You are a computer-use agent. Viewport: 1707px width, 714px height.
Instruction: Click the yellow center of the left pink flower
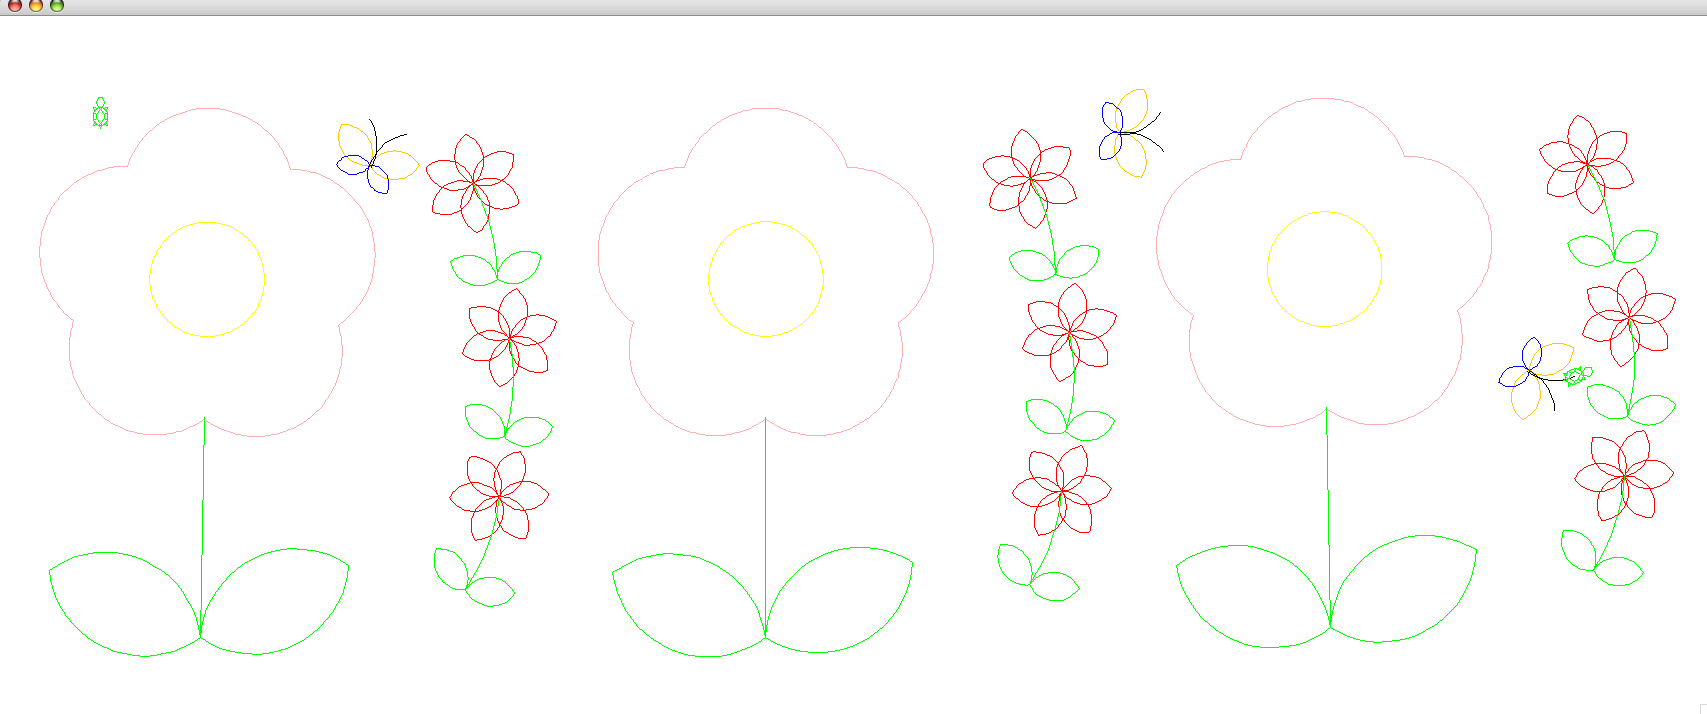pos(207,279)
